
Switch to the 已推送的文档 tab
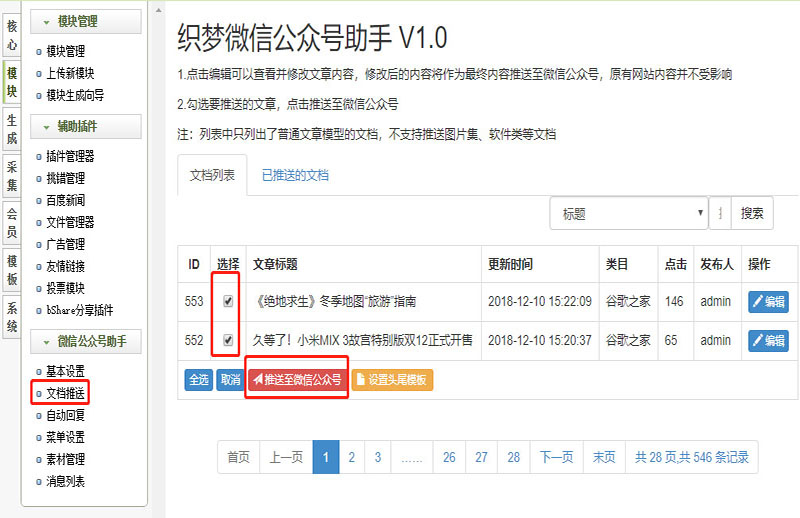point(295,176)
